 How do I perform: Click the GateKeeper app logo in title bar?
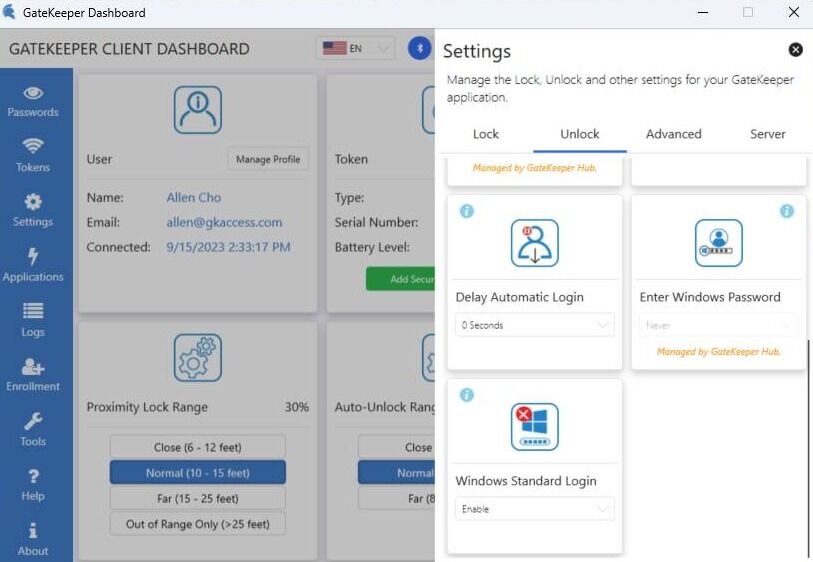click(x=9, y=12)
